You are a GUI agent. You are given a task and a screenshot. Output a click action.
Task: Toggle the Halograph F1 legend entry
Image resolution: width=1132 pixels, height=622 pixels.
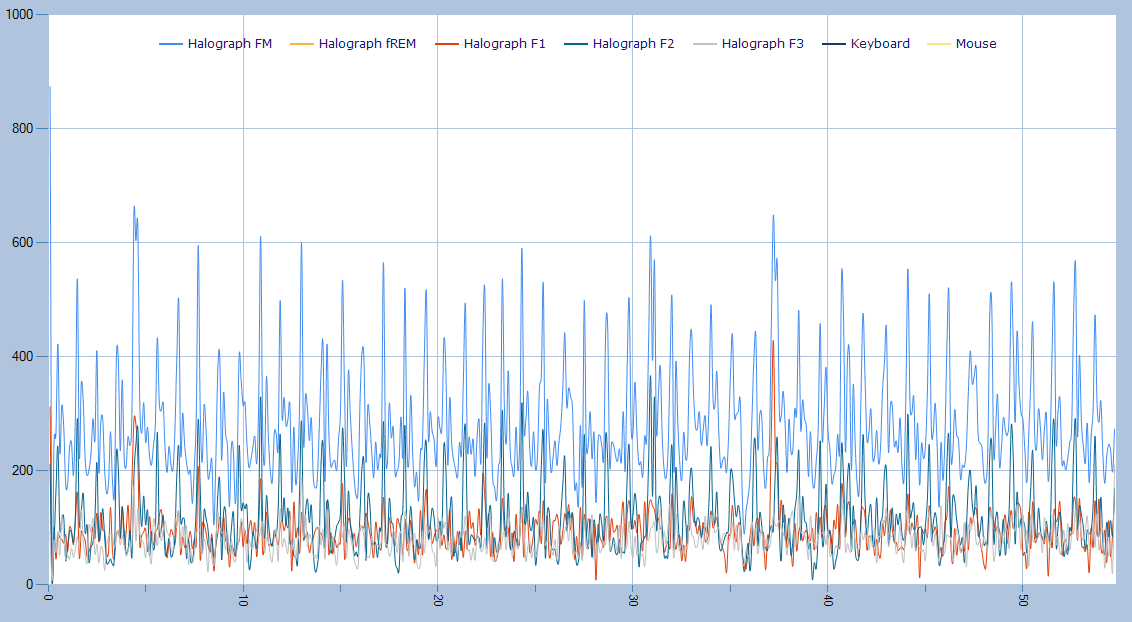click(x=491, y=44)
